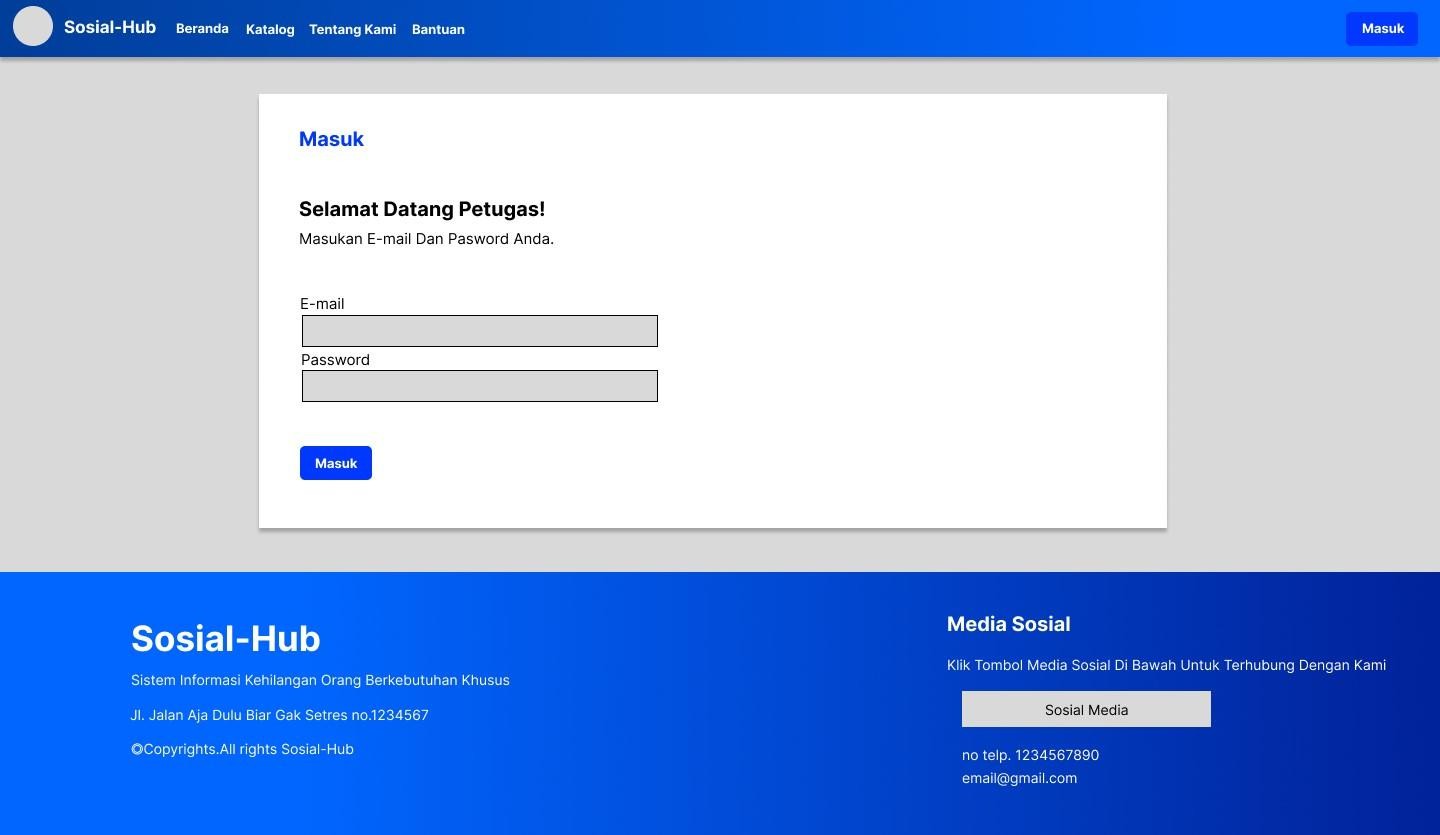Click the Selamat Datang Petugas! heading
This screenshot has height=835, width=1440.
click(422, 209)
